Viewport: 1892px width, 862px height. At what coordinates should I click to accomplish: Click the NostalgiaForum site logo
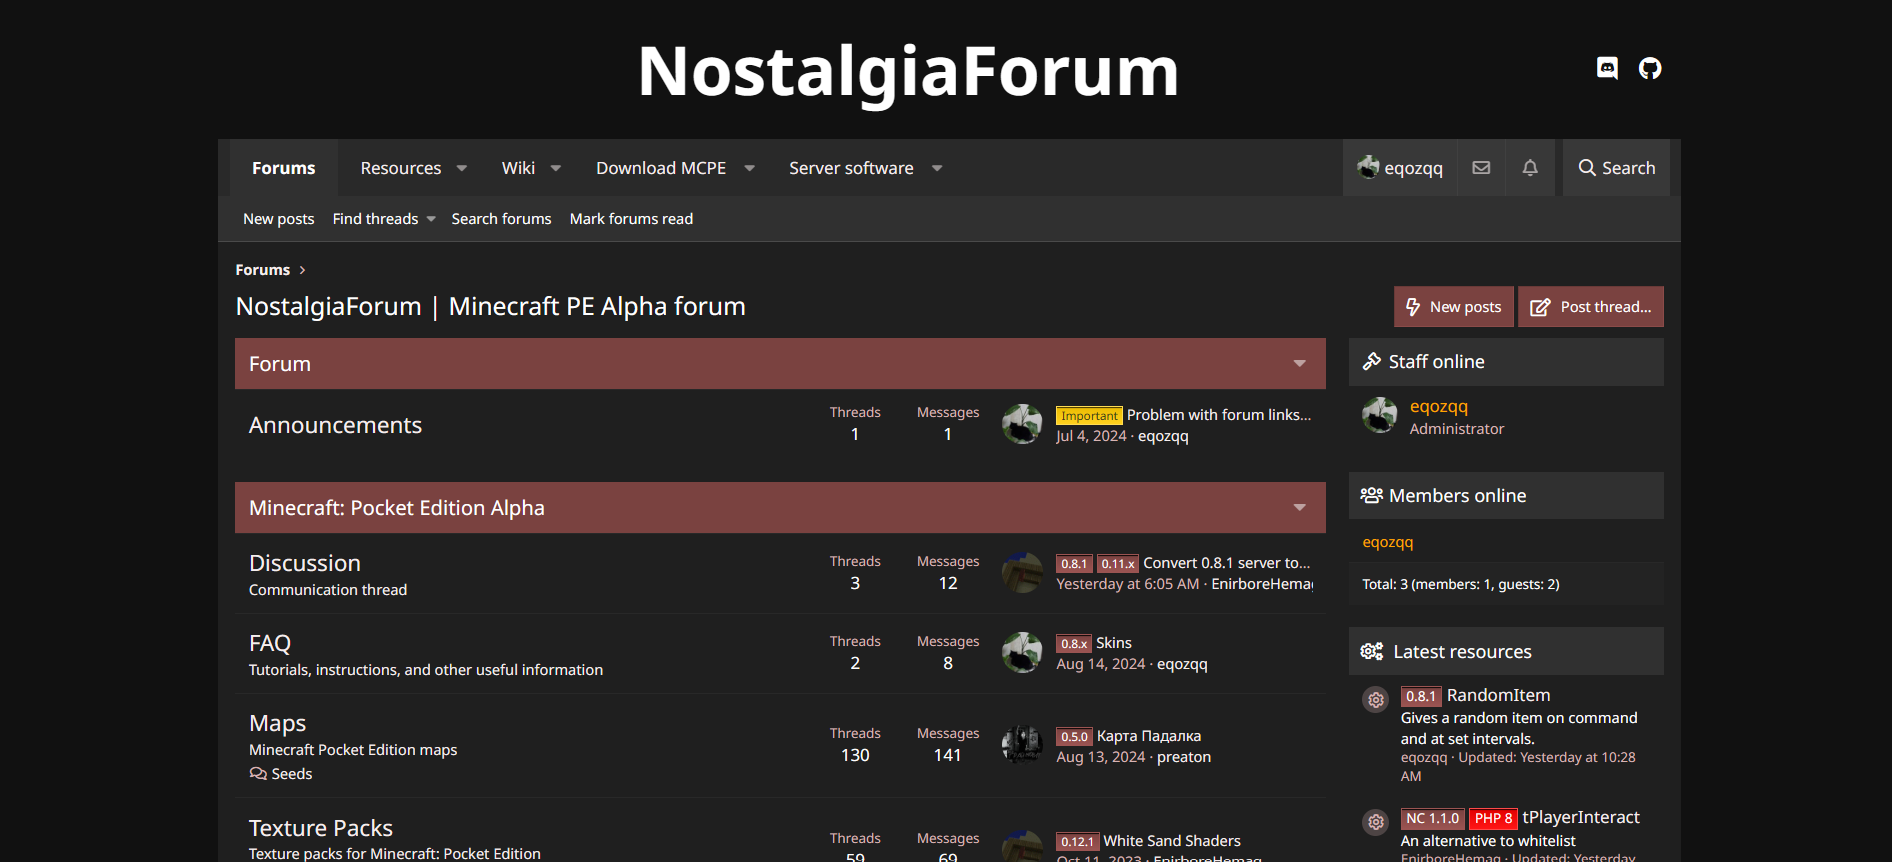point(909,72)
